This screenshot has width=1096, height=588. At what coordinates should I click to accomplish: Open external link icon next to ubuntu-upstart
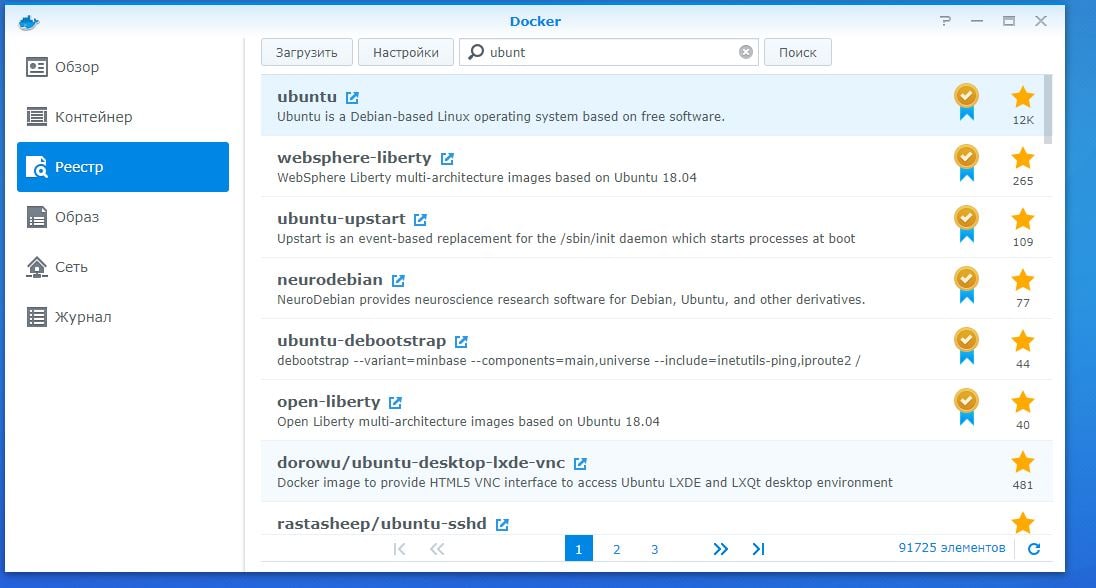(x=420, y=220)
